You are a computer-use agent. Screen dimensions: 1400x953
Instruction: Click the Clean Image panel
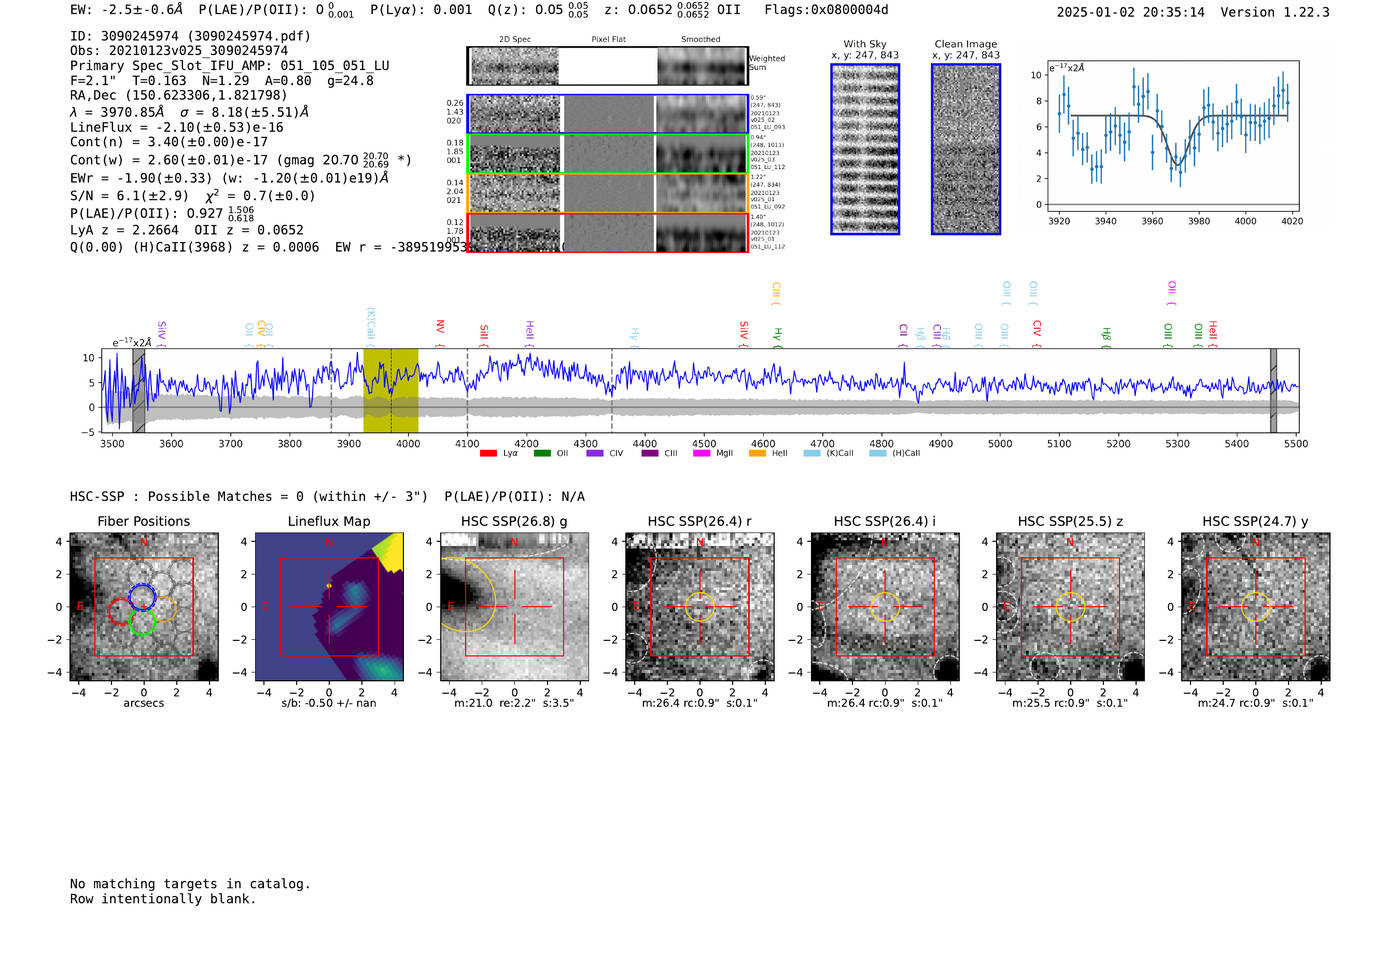click(x=966, y=149)
